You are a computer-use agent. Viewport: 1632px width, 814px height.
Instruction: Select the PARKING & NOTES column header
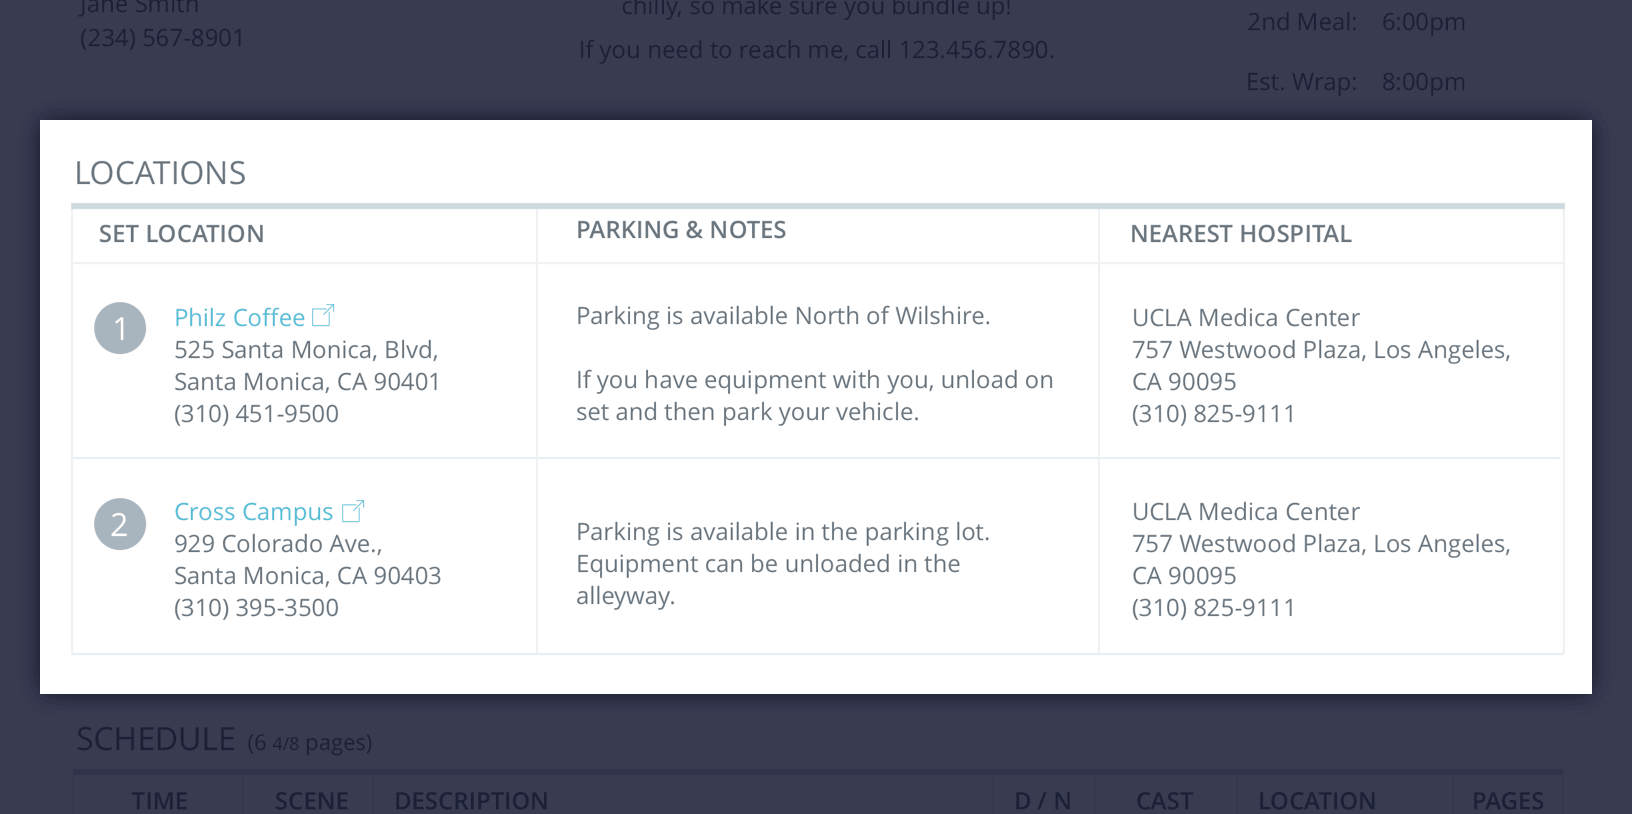click(x=681, y=230)
